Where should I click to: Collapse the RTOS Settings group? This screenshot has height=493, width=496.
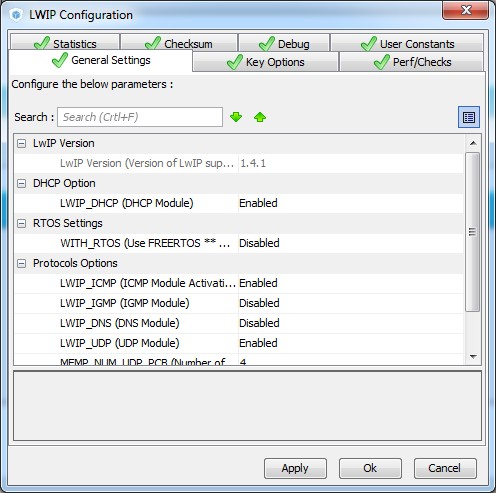click(x=21, y=223)
